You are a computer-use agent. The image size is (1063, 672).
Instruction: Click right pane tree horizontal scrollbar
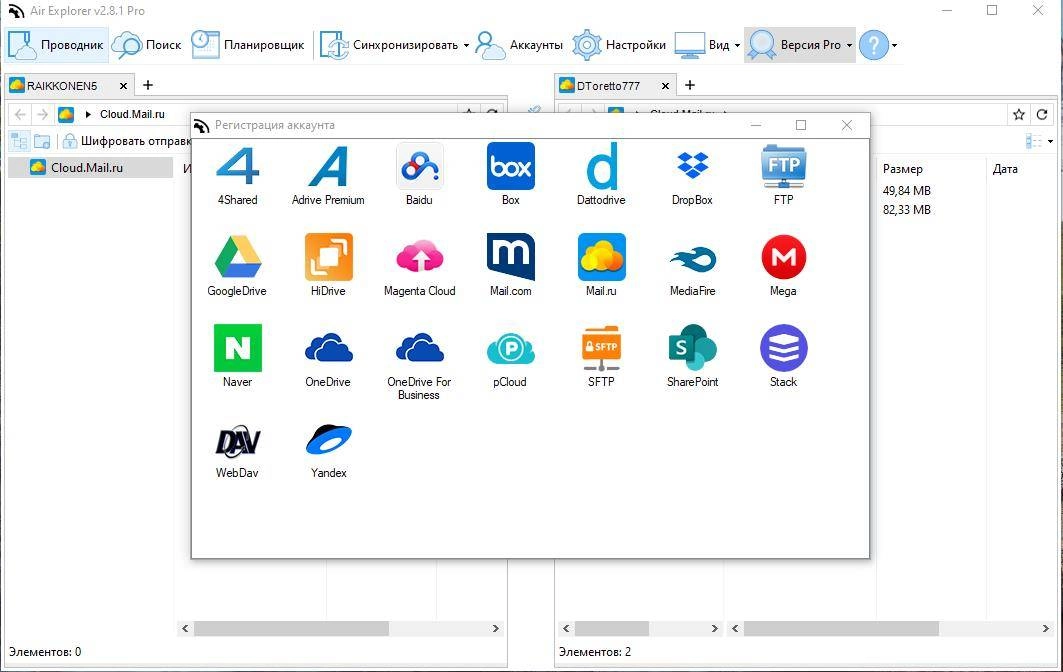[611, 629]
